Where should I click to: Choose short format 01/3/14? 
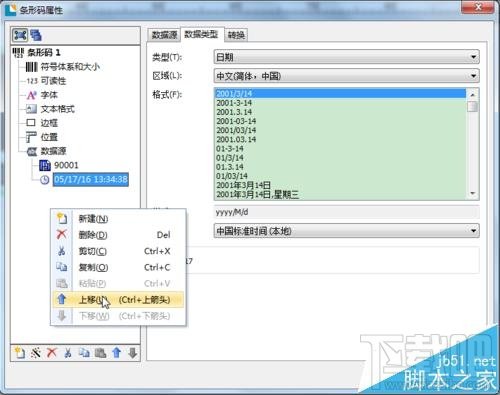pyautogui.click(x=340, y=158)
